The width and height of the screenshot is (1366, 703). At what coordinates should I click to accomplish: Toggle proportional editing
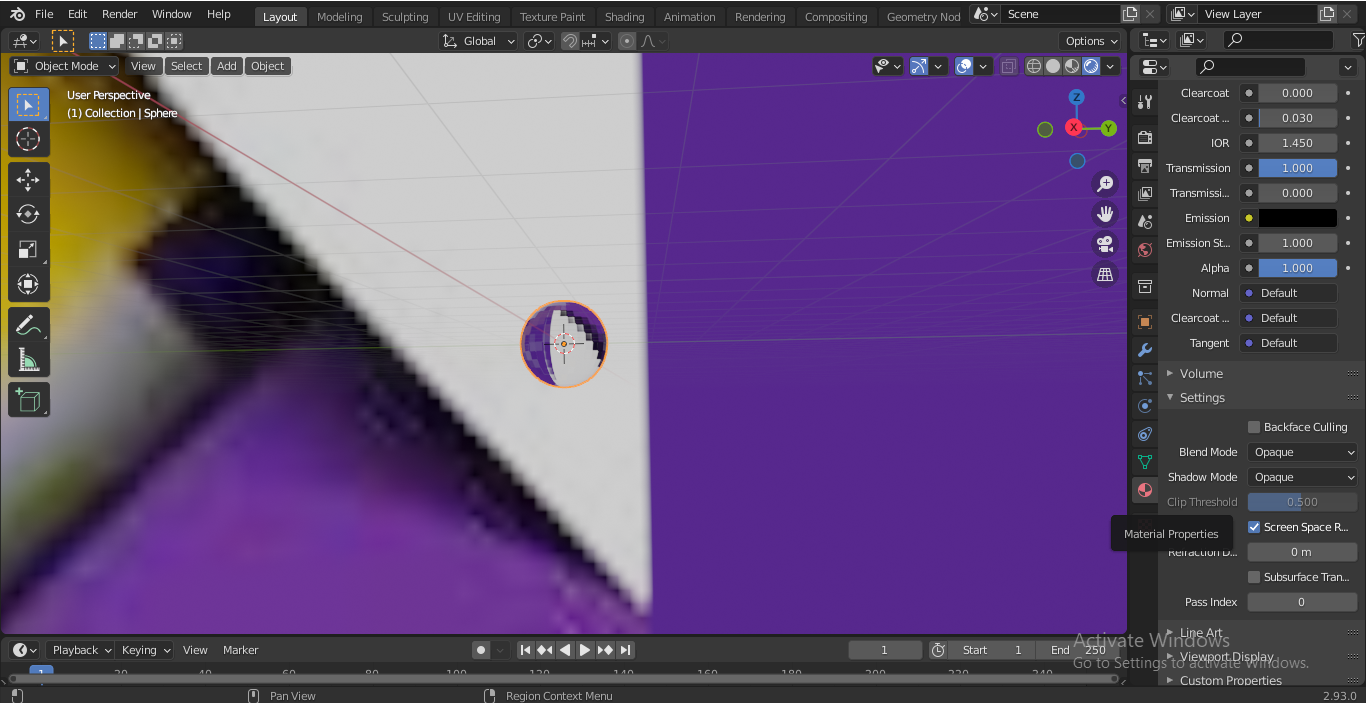pos(627,41)
